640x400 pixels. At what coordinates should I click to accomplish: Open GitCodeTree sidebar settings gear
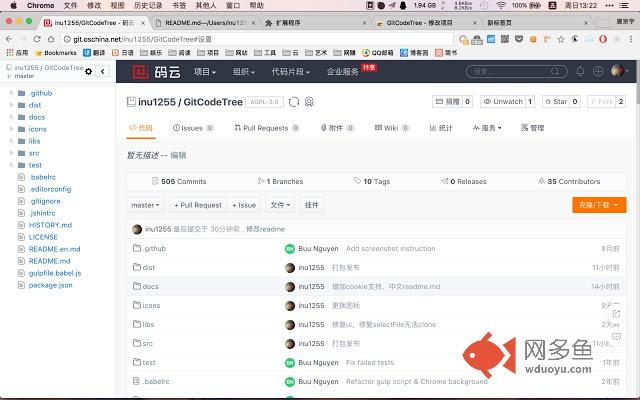click(x=89, y=71)
